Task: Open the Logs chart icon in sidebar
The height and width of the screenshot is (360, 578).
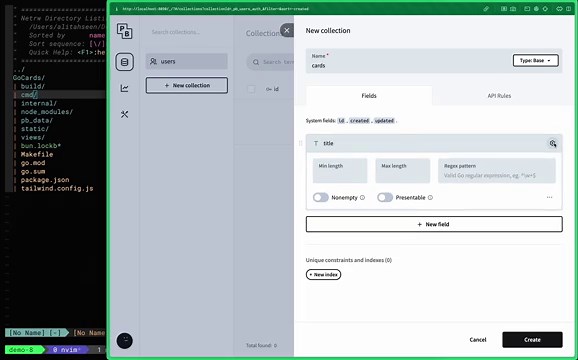Action: pos(125,88)
